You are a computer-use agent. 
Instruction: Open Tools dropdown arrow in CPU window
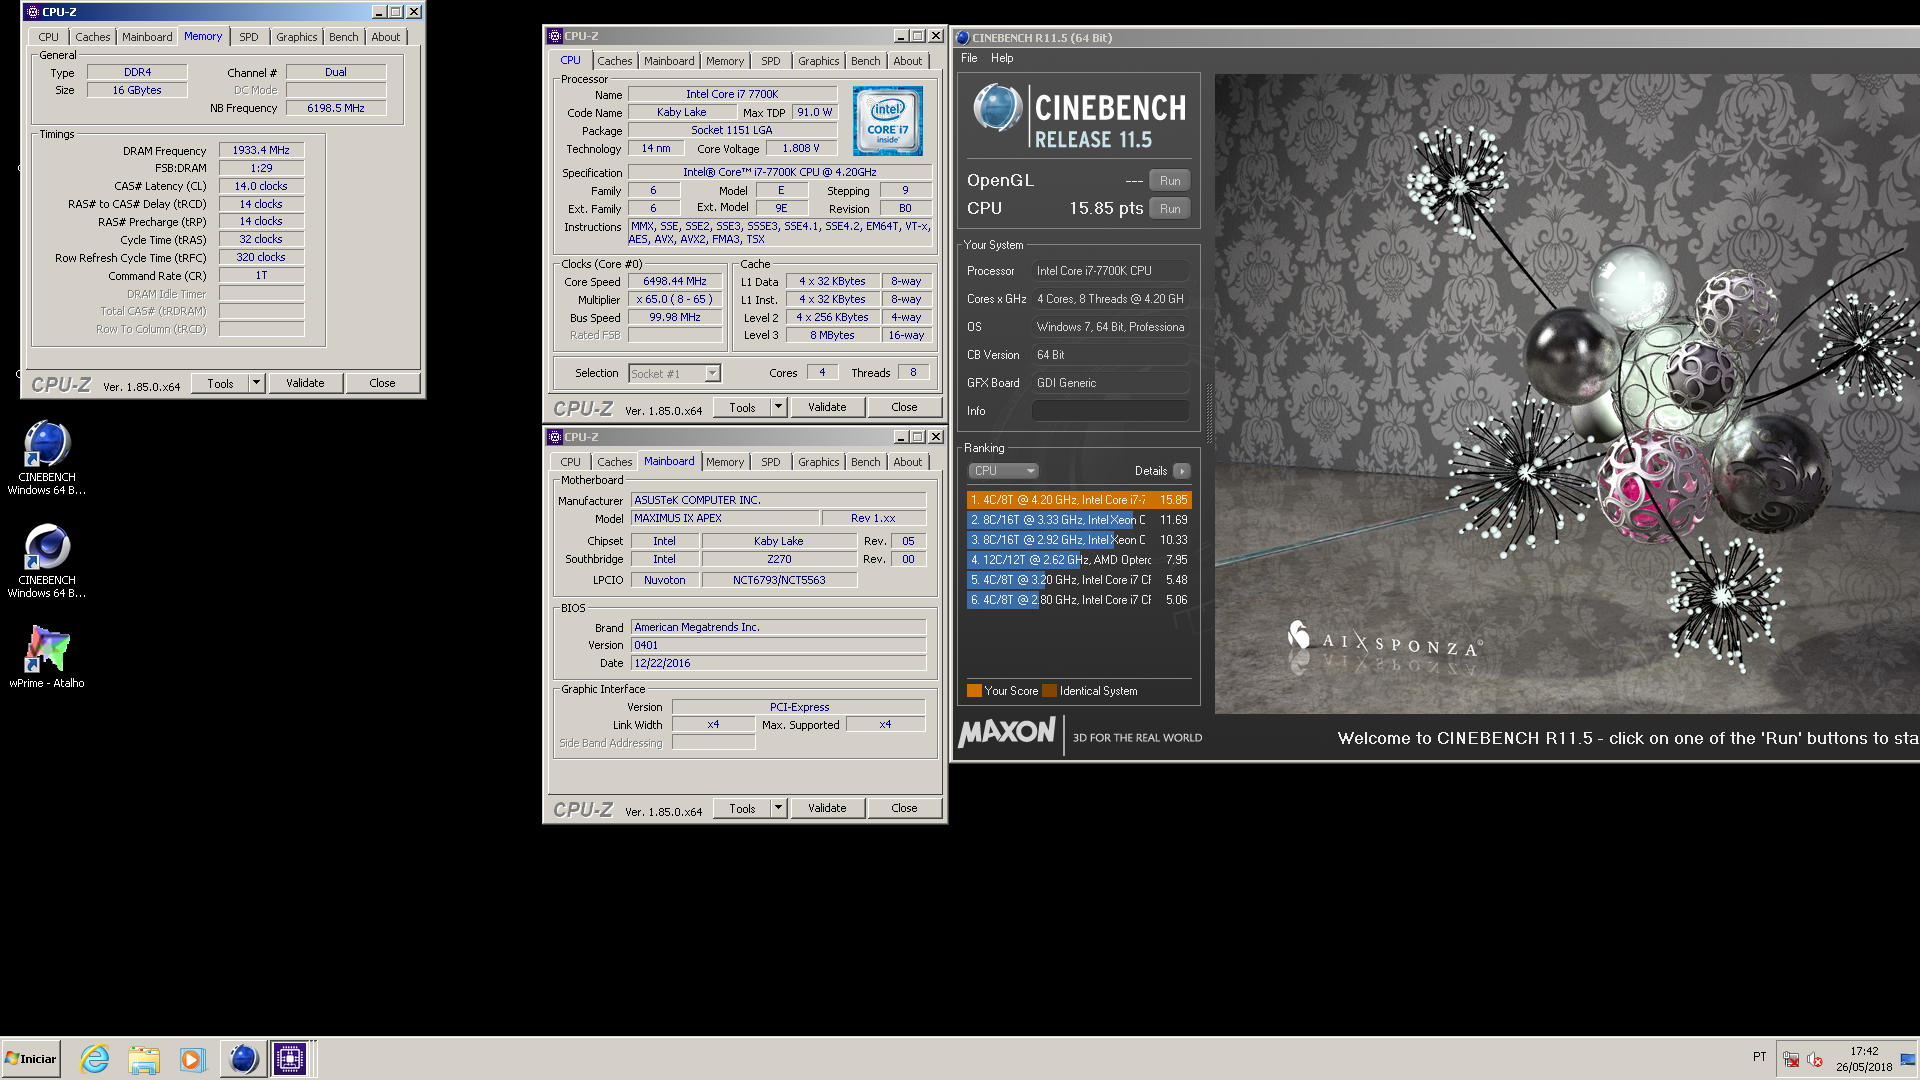pyautogui.click(x=778, y=407)
